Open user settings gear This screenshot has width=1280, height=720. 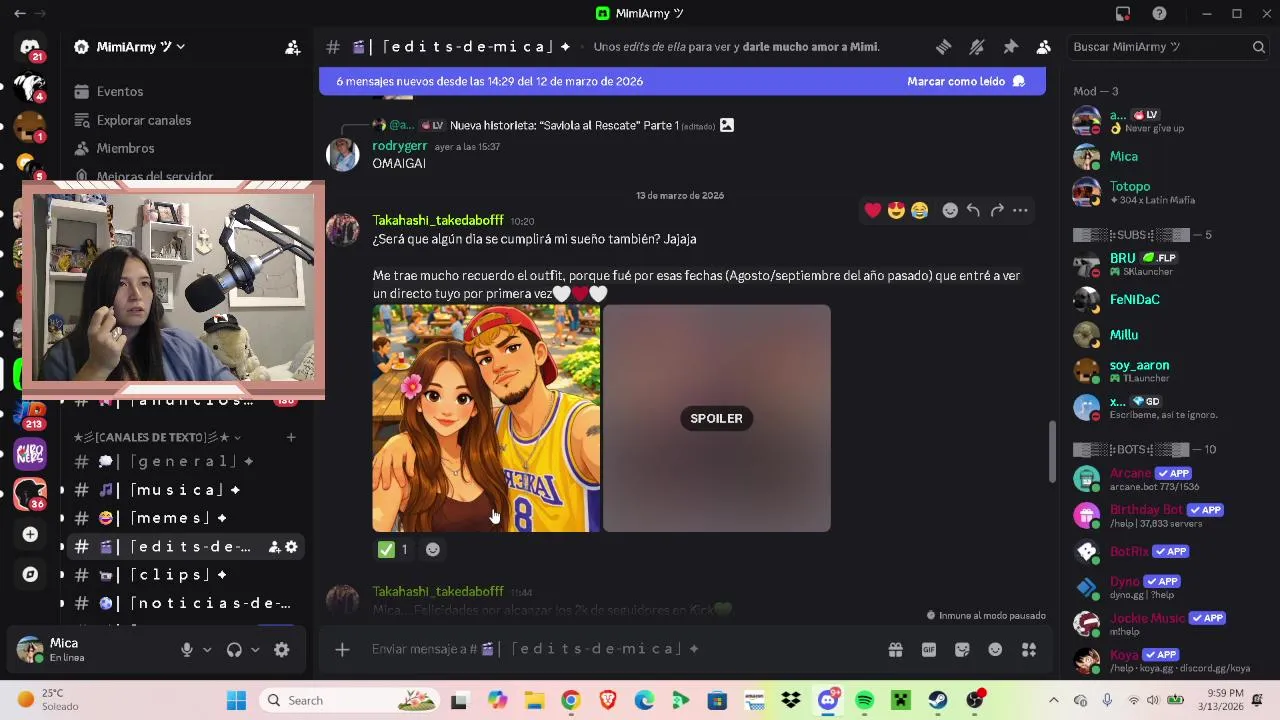(282, 649)
